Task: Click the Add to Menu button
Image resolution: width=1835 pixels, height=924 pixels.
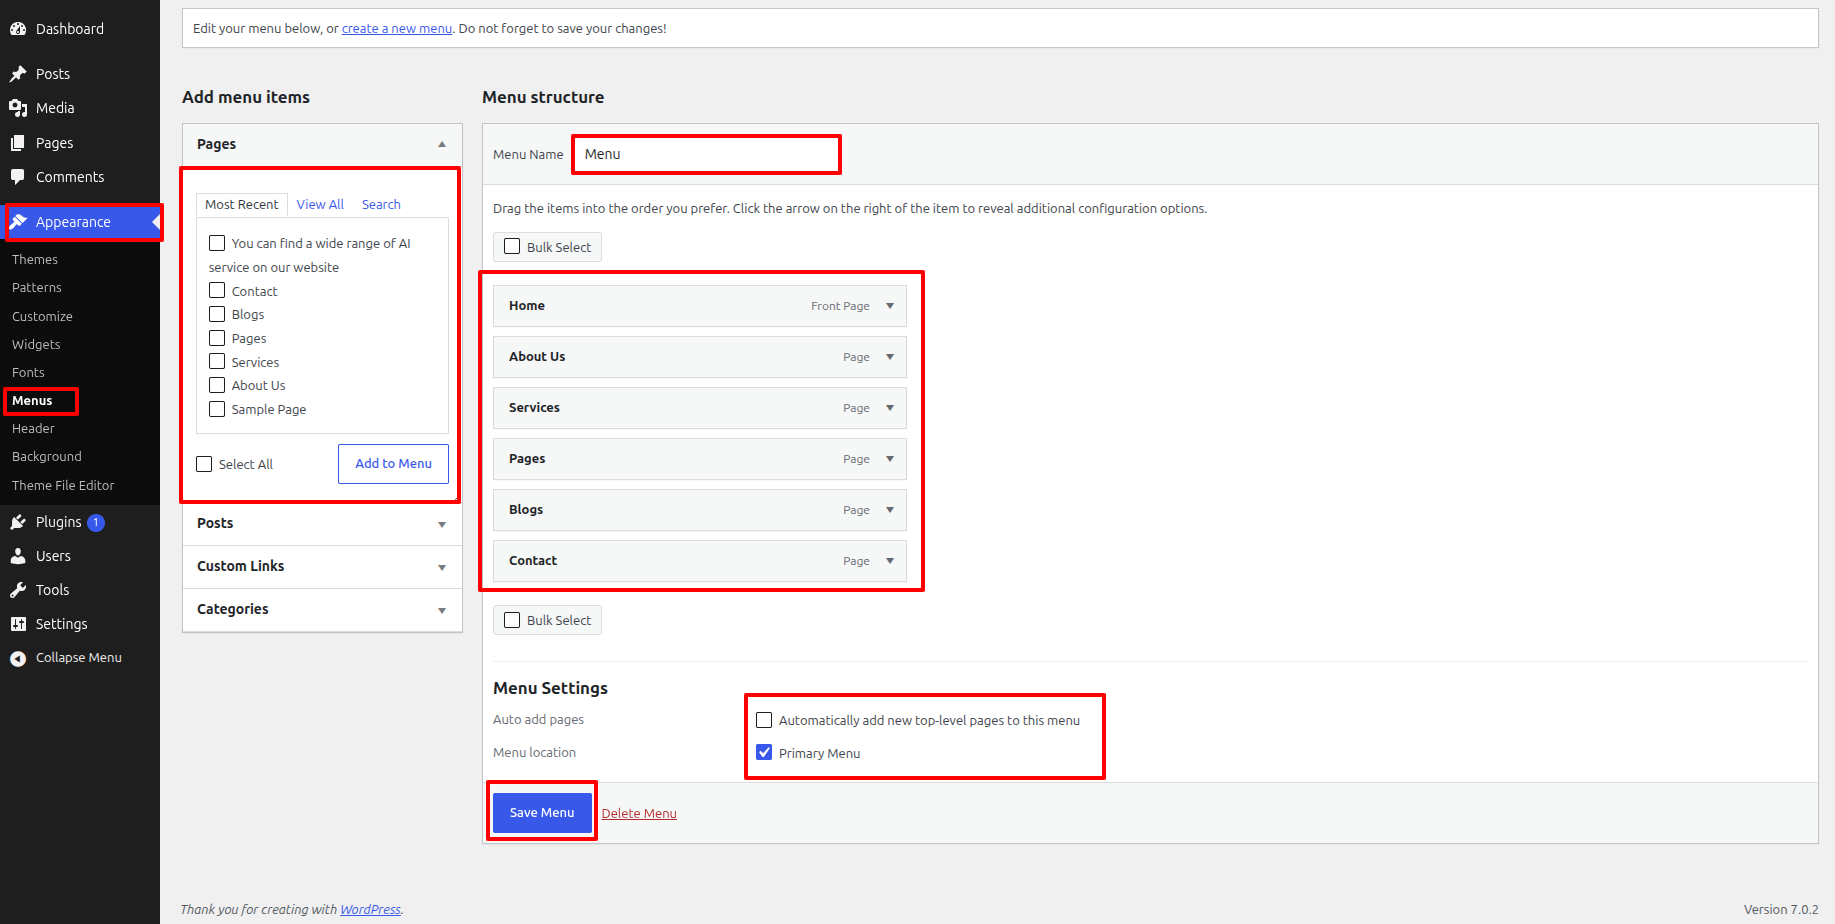Action: (x=393, y=464)
